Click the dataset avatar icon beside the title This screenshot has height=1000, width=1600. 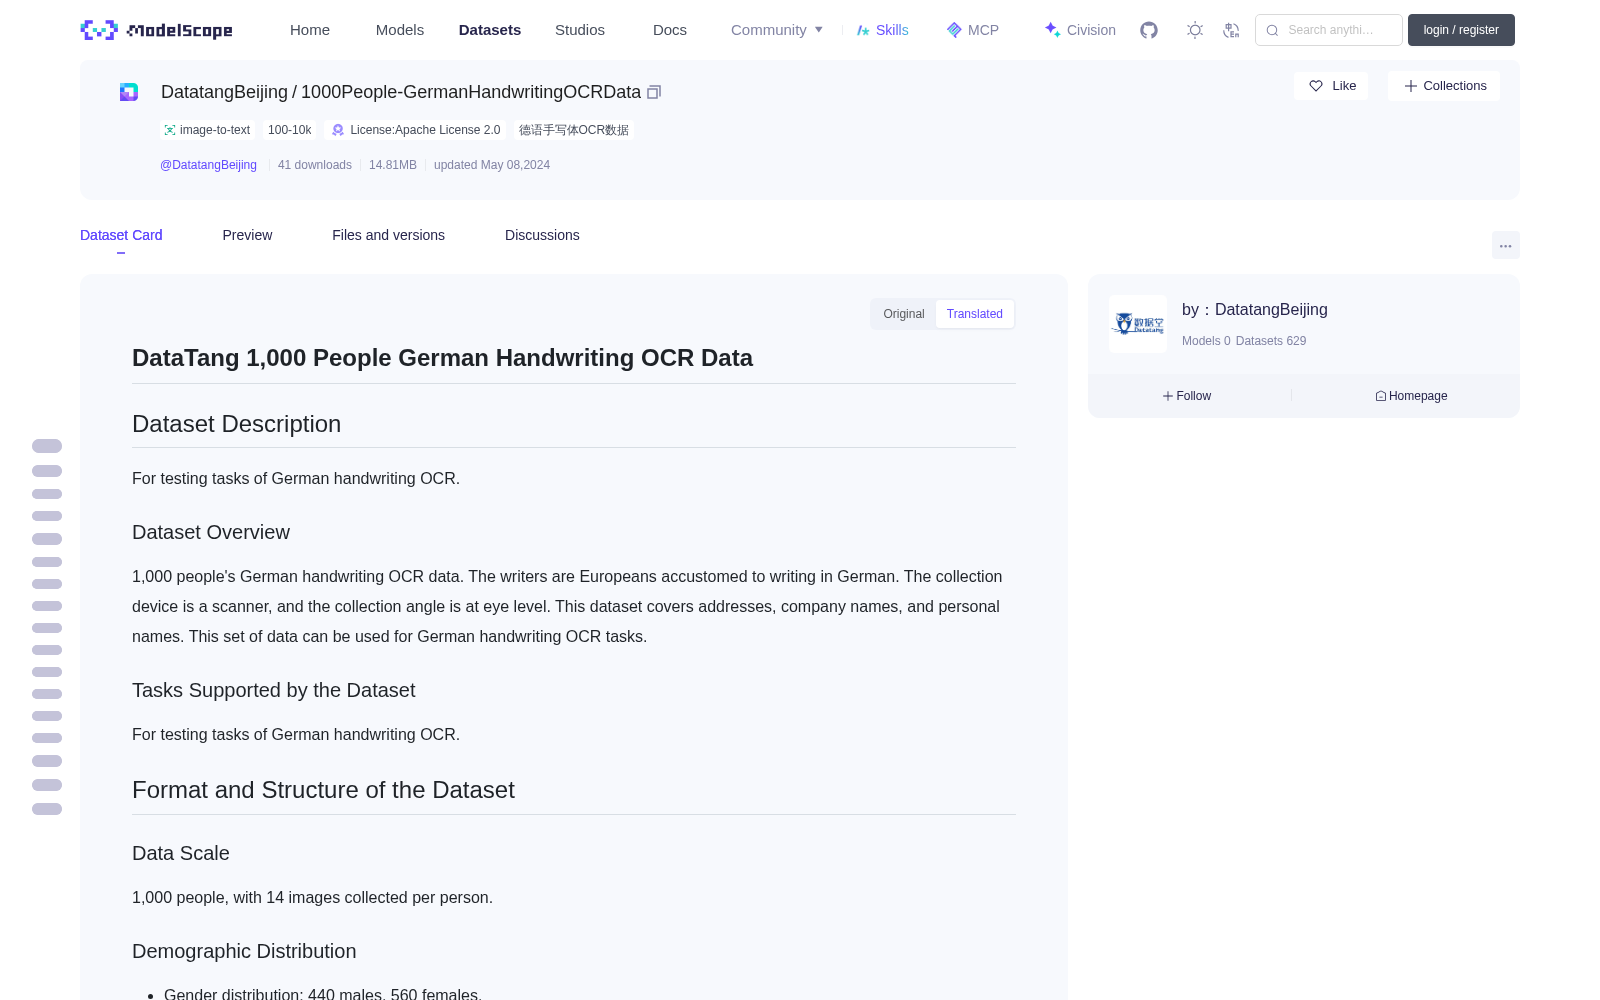129,92
